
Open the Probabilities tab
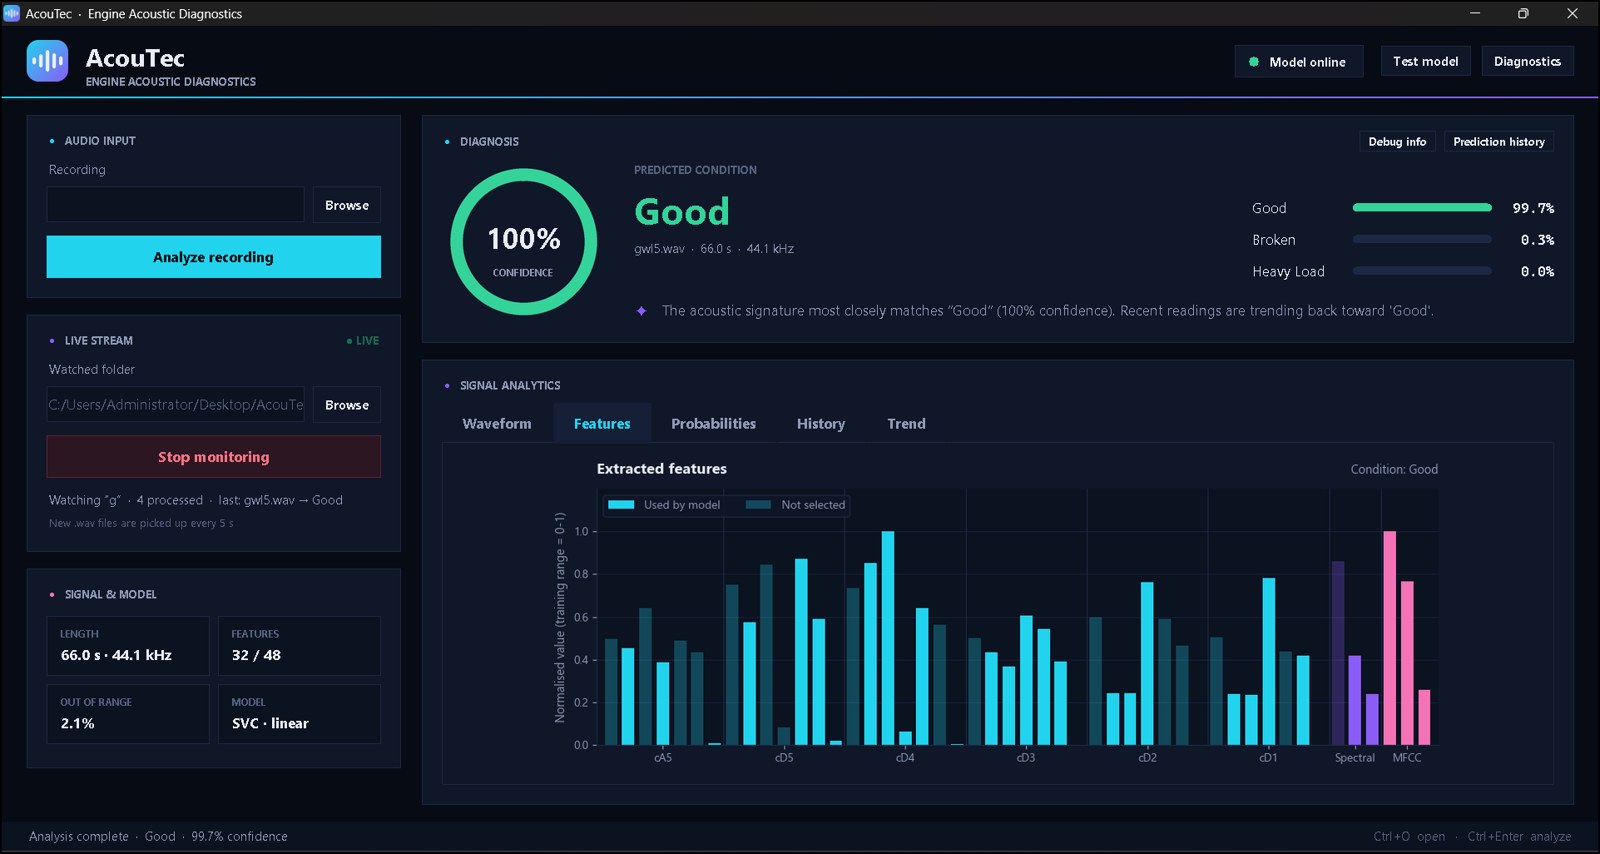click(x=713, y=424)
